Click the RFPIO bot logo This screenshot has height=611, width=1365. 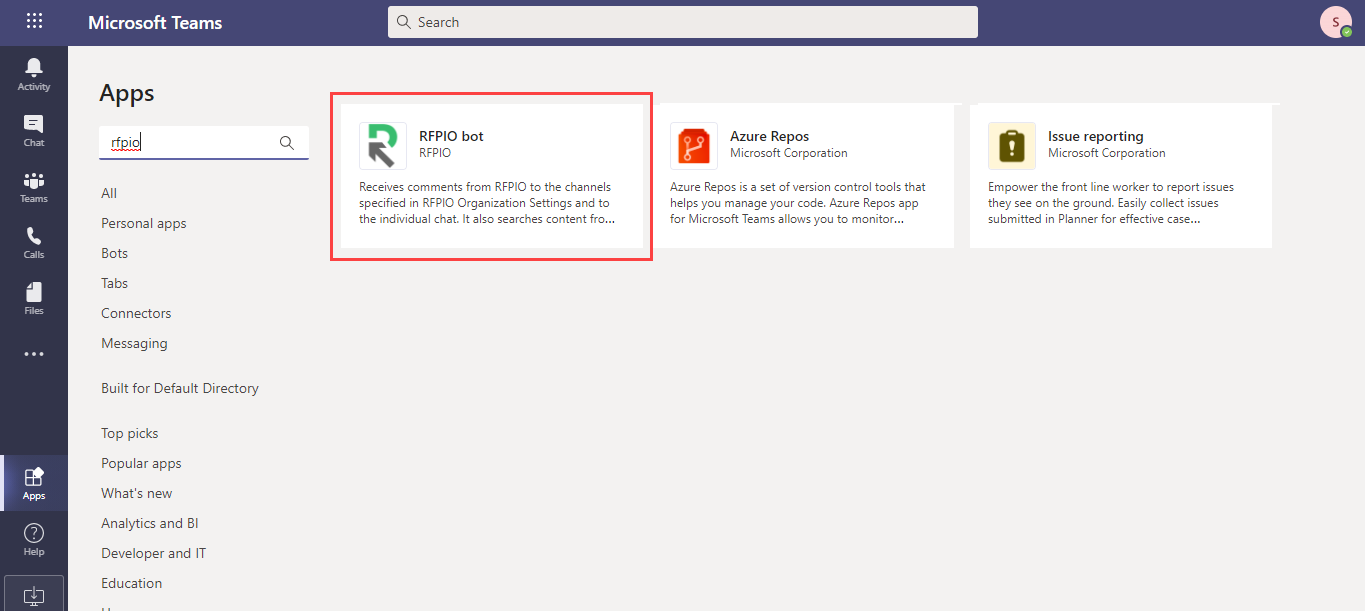383,146
